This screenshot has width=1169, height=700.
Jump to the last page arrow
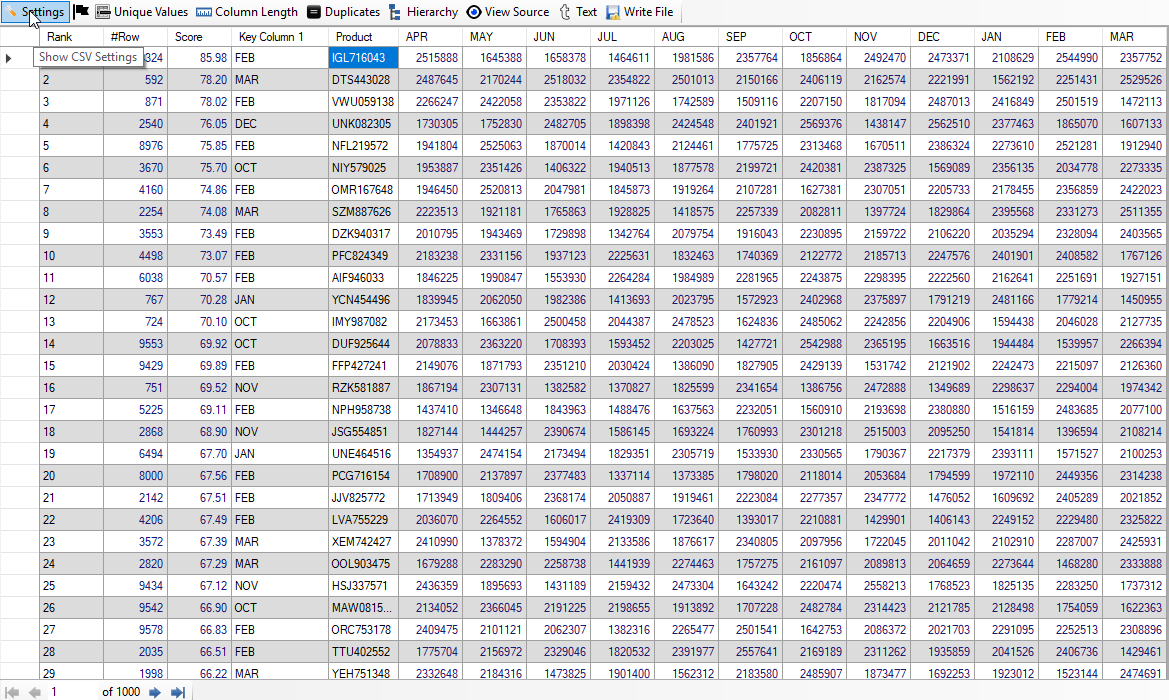pos(178,692)
